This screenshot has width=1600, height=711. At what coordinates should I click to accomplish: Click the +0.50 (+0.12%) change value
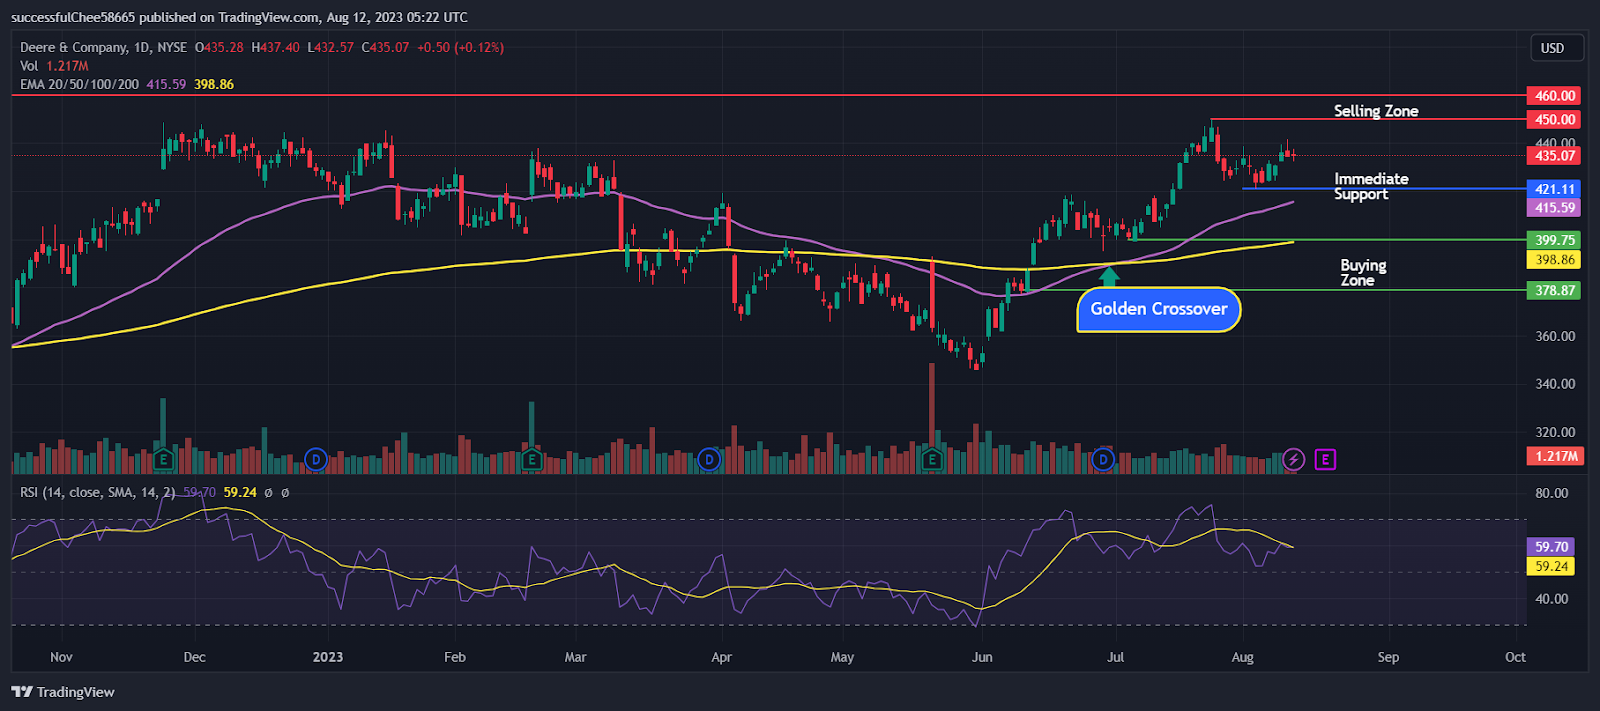click(x=460, y=47)
